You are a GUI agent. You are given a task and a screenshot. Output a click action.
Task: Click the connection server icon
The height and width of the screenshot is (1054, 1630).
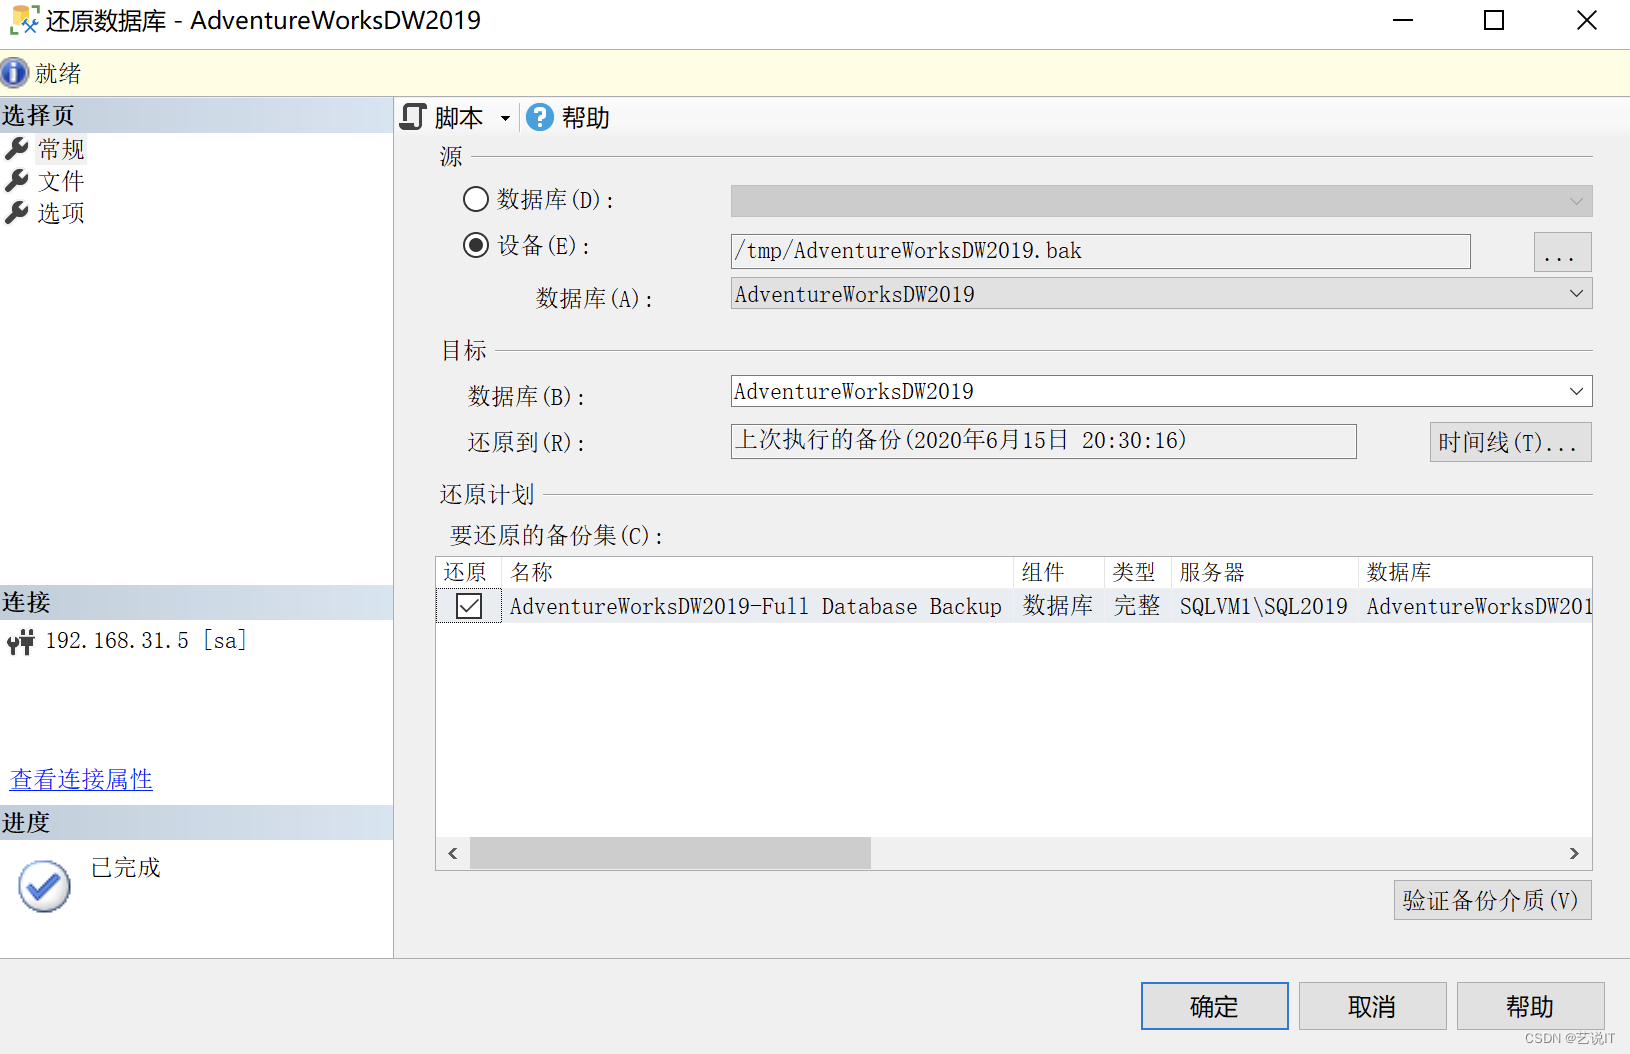pyautogui.click(x=20, y=641)
